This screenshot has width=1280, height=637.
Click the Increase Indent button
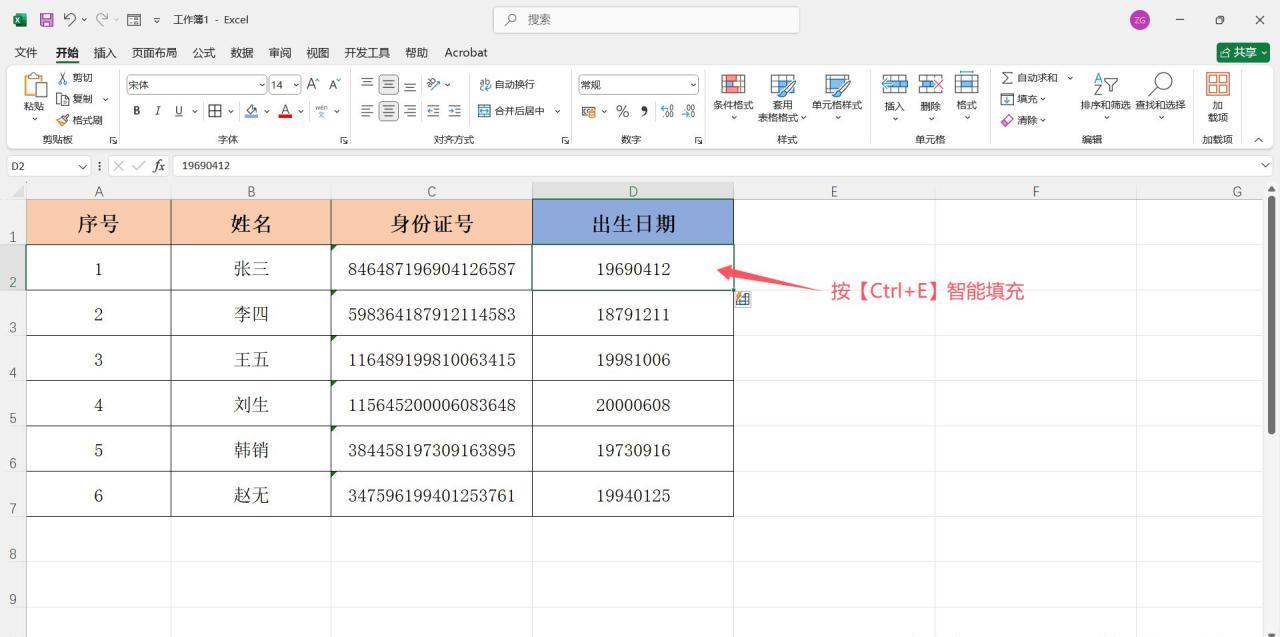(x=455, y=111)
